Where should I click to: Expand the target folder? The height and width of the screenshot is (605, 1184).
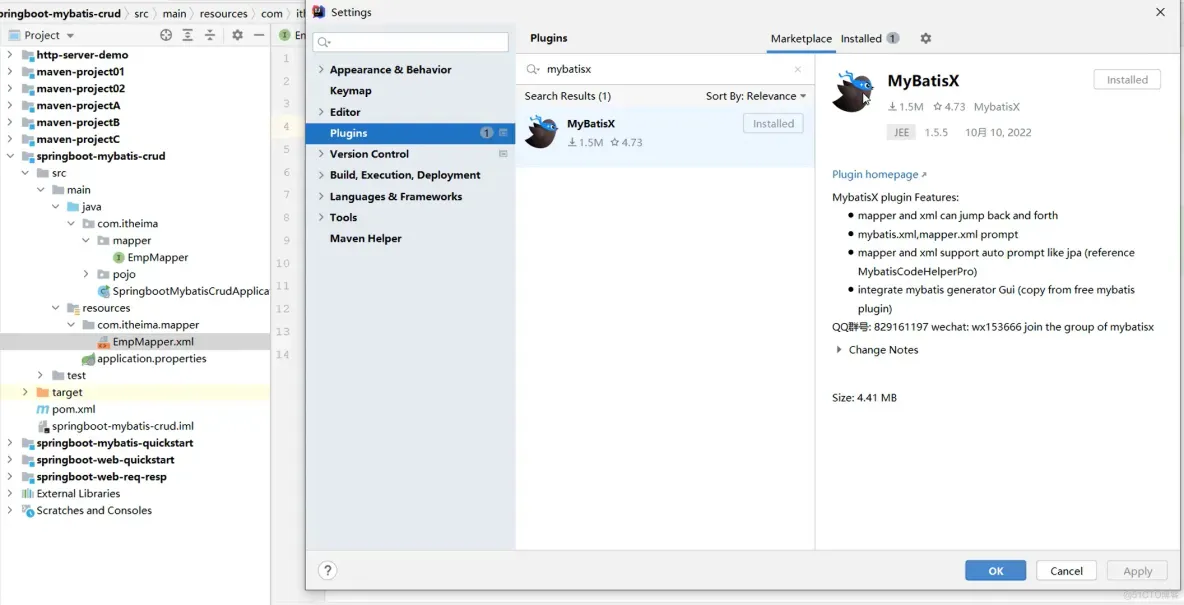tap(25, 393)
